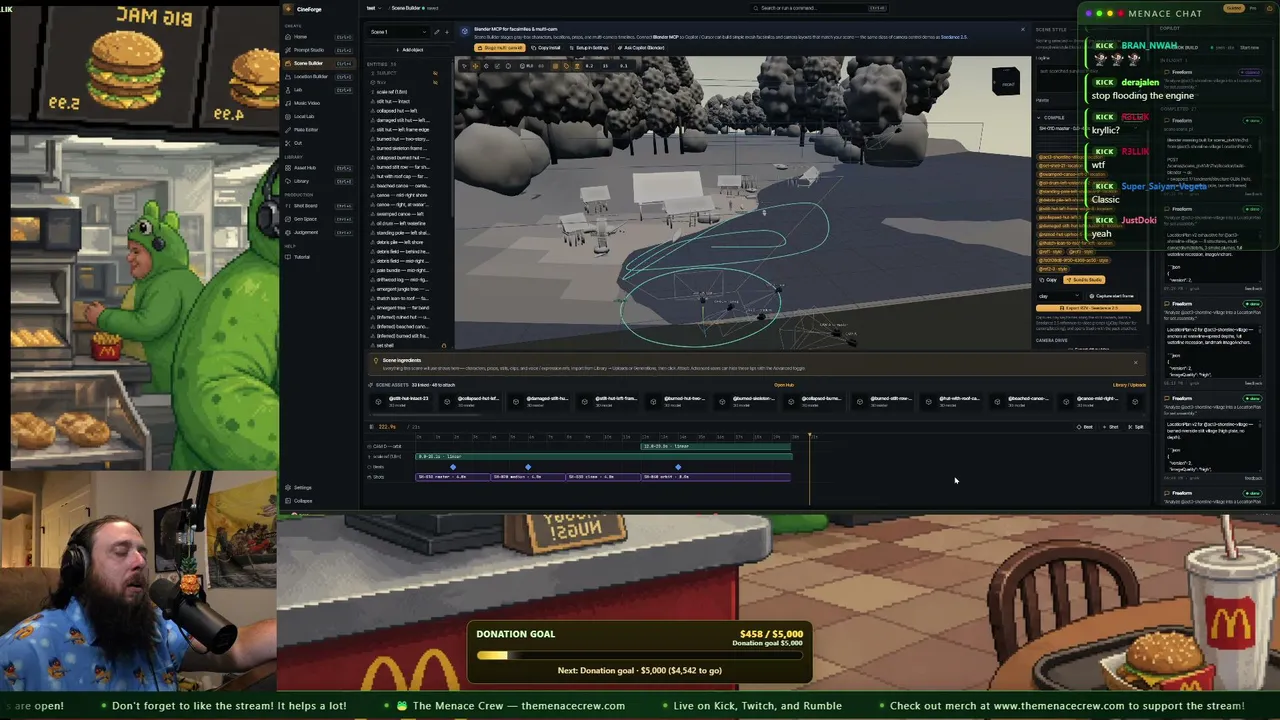Open the Open Hub link
This screenshot has height=720, width=1280.
coord(784,385)
